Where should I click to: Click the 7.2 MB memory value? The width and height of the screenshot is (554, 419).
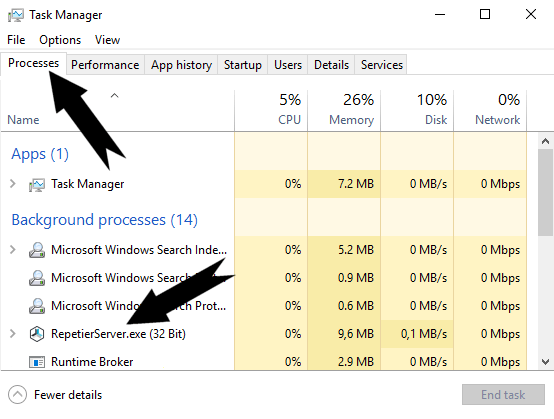(356, 184)
